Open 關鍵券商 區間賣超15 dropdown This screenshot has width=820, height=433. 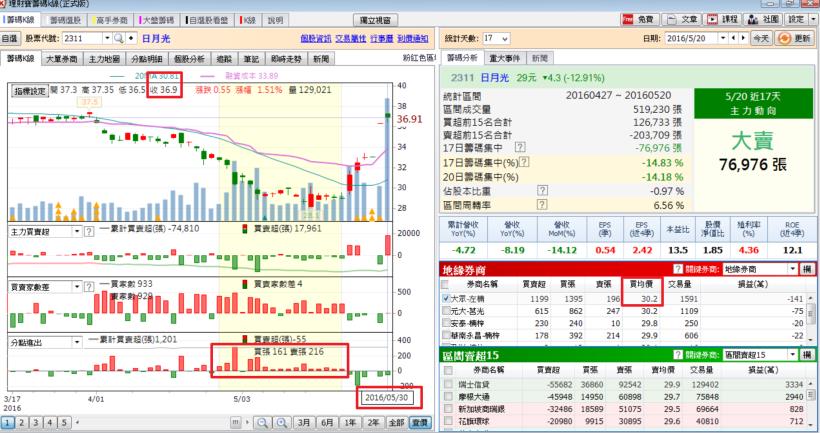tap(793, 355)
